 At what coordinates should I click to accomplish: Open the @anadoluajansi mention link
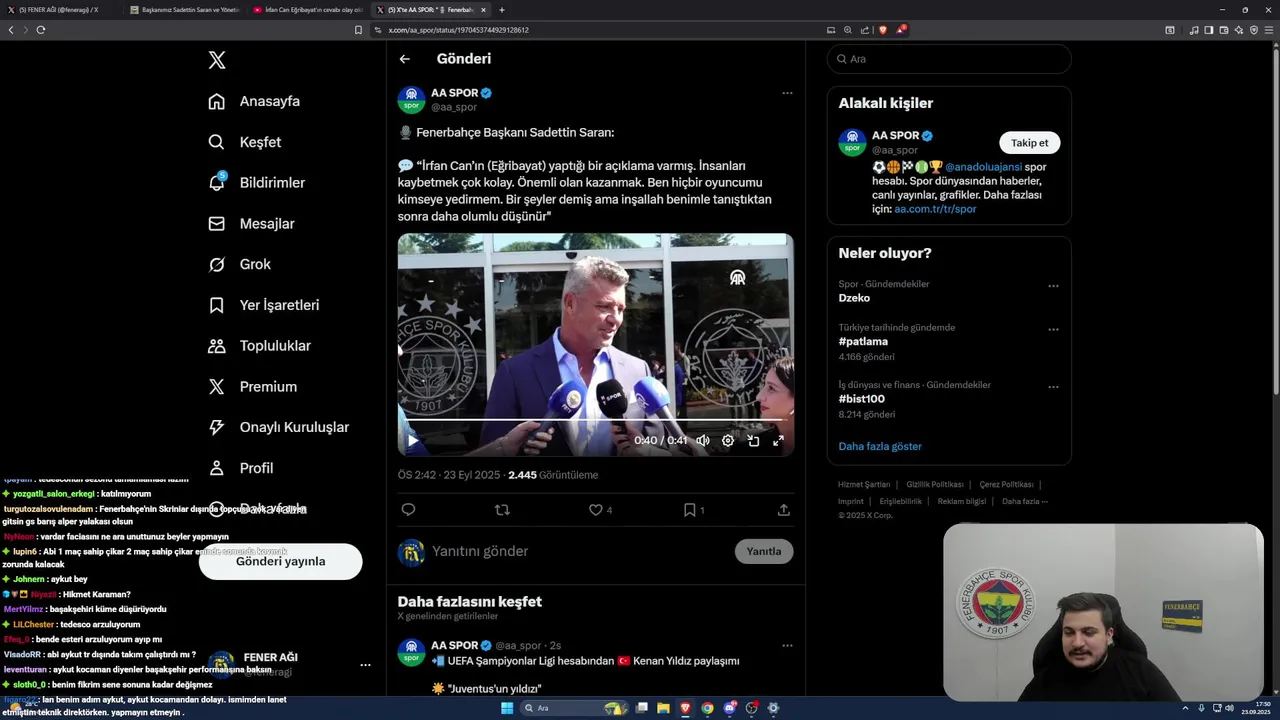point(983,167)
